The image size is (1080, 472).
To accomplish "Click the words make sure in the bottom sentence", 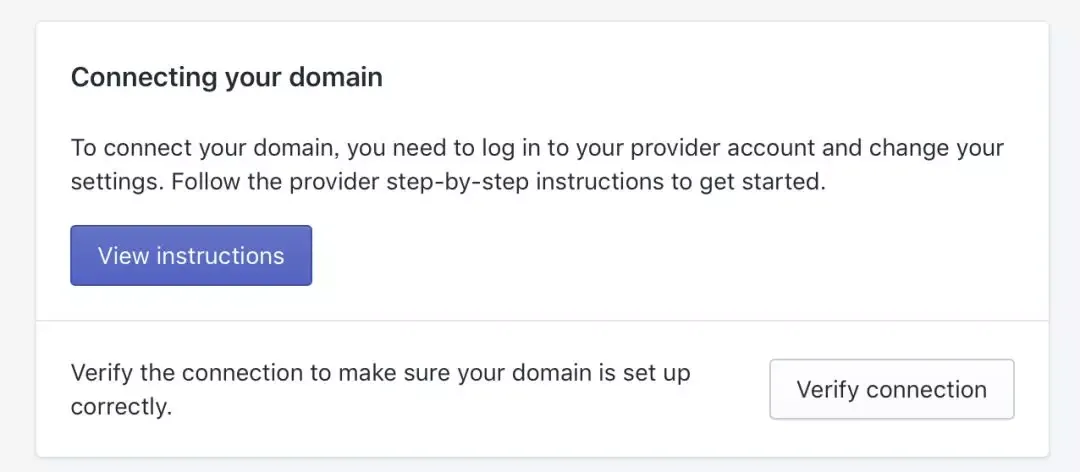I will (424, 373).
